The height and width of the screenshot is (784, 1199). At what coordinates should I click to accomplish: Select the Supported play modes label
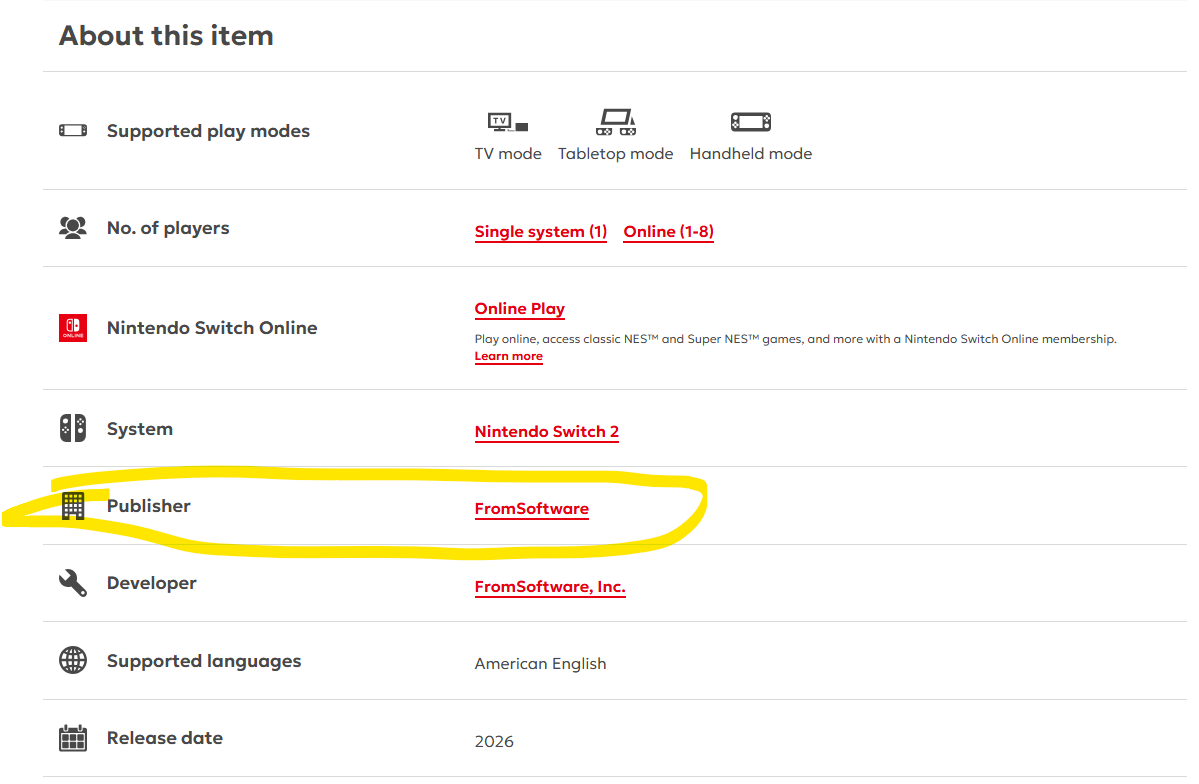pyautogui.click(x=208, y=132)
